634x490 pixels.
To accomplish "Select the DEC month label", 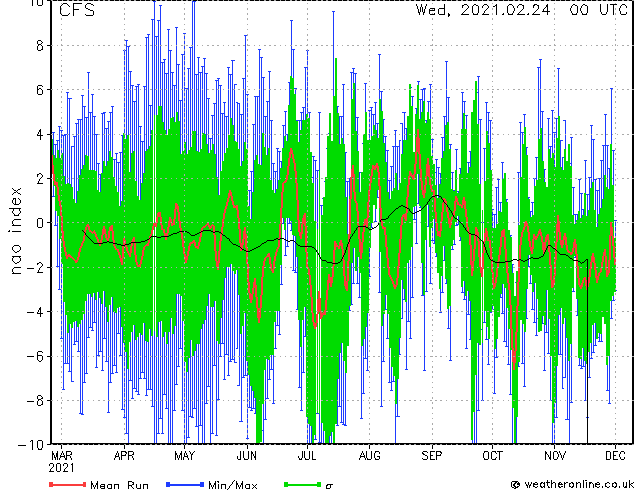I will coord(615,456).
